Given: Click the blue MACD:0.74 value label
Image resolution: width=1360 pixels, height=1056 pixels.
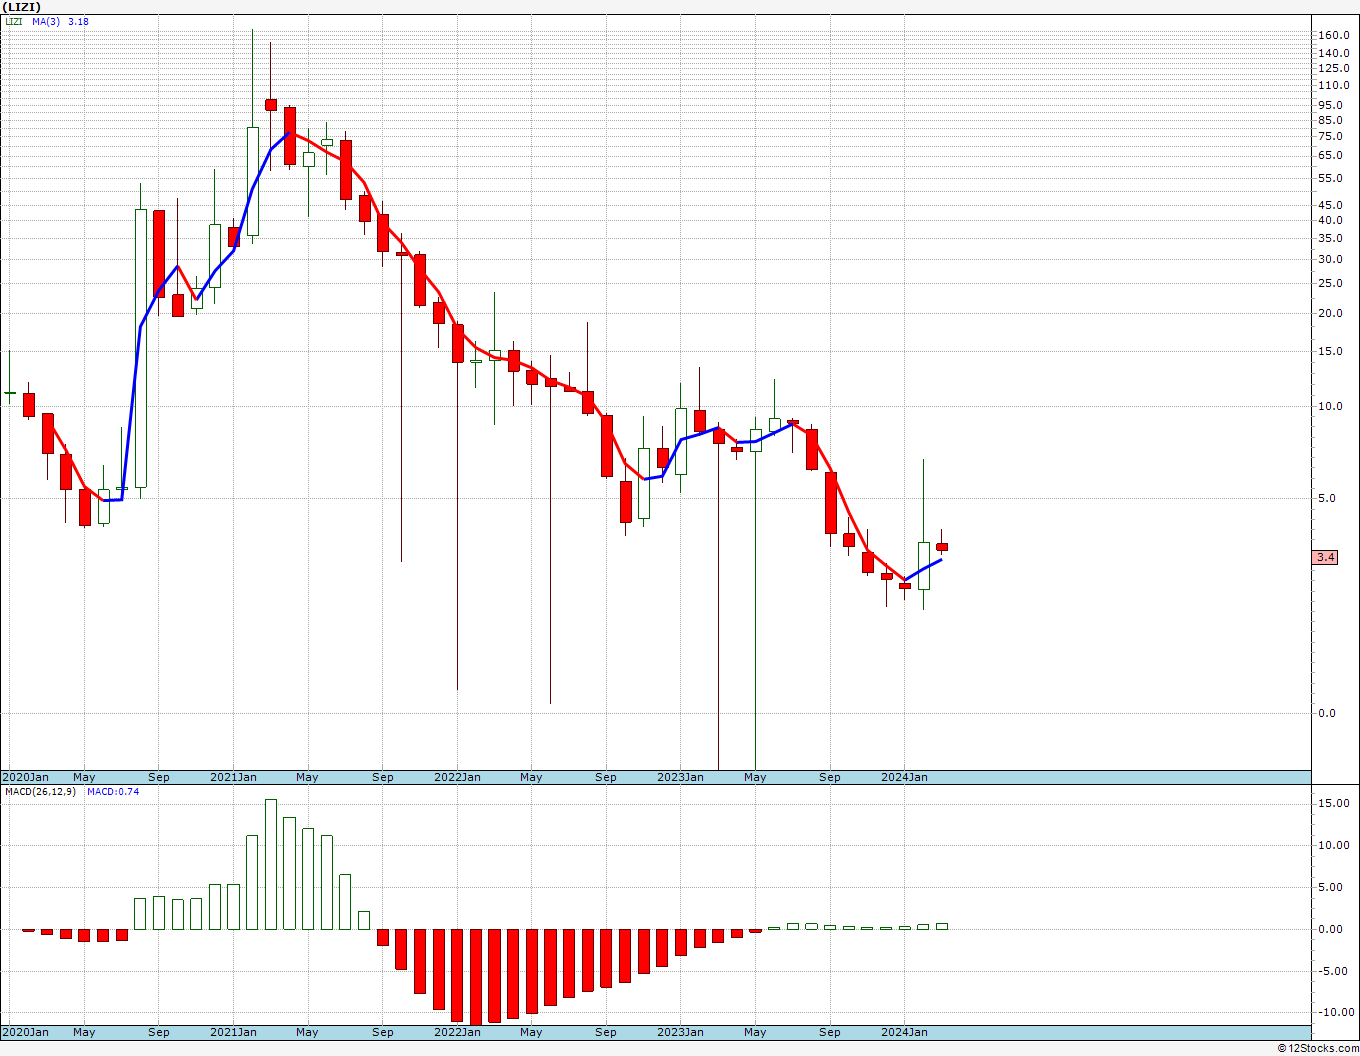Looking at the screenshot, I should (x=113, y=792).
